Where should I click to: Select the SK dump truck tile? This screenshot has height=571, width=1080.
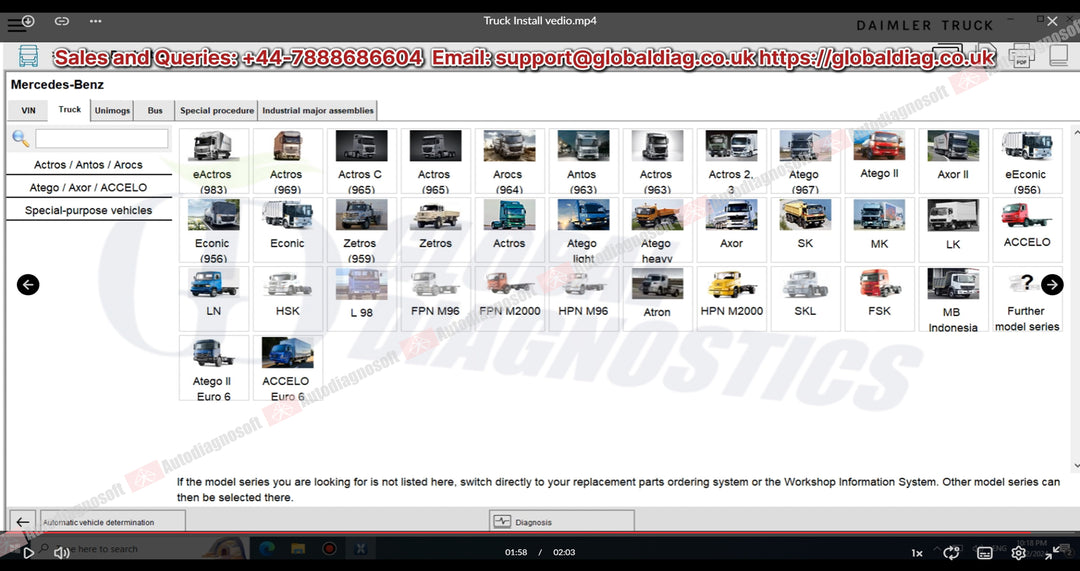805,229
